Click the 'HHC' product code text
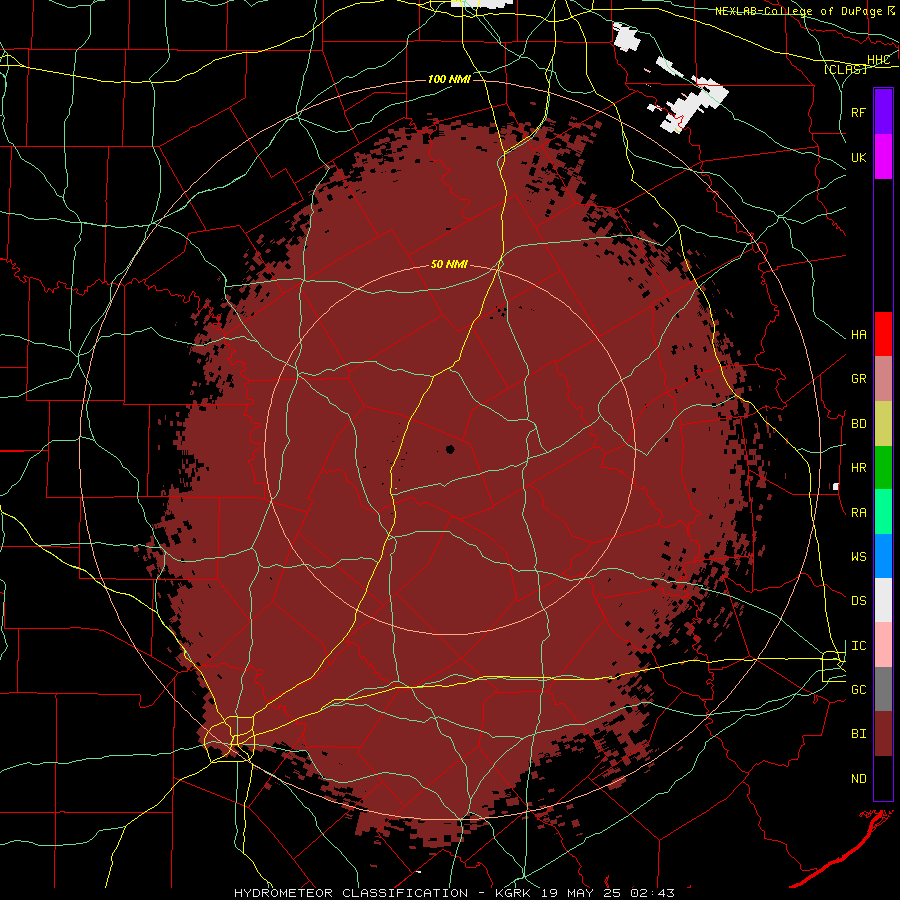The height and width of the screenshot is (900, 900). click(878, 60)
